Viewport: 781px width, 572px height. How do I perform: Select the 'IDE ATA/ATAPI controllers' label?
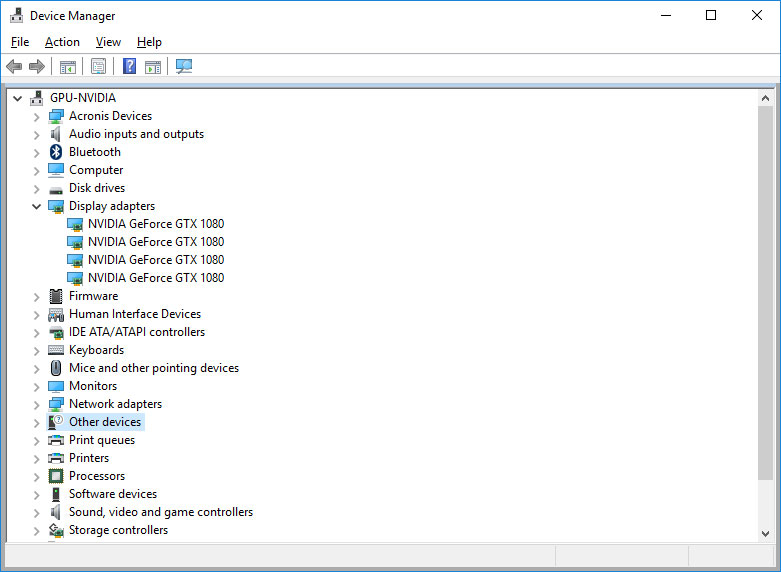137,332
